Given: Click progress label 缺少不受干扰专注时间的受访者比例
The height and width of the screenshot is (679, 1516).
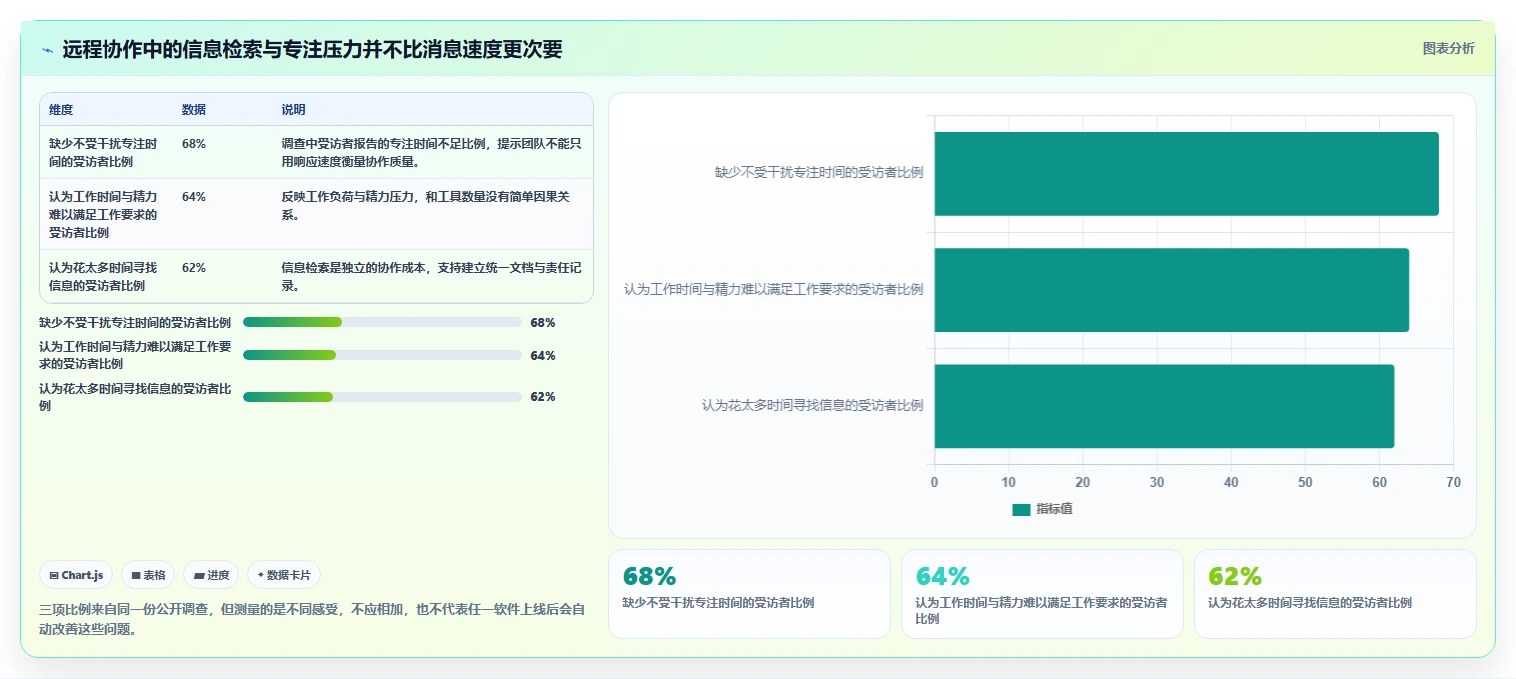Looking at the screenshot, I should tap(135, 323).
